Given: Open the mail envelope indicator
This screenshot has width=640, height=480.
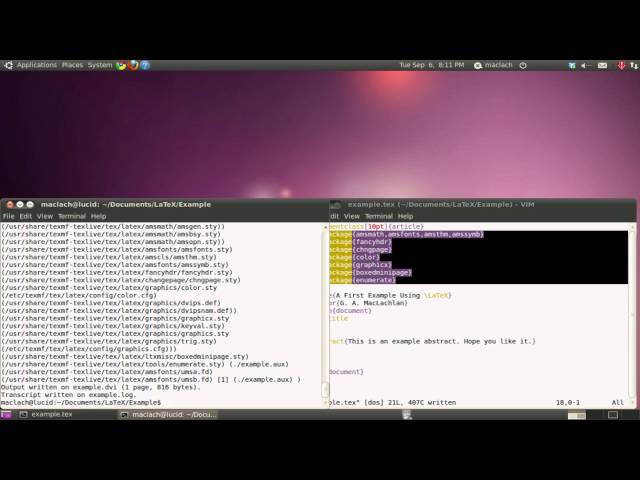Looking at the screenshot, I should [x=602, y=65].
